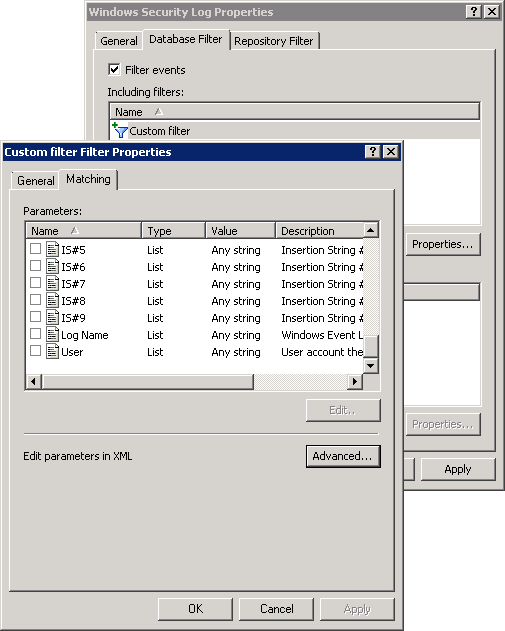Confirm with OK in Custom filter dialog

[x=196, y=608]
